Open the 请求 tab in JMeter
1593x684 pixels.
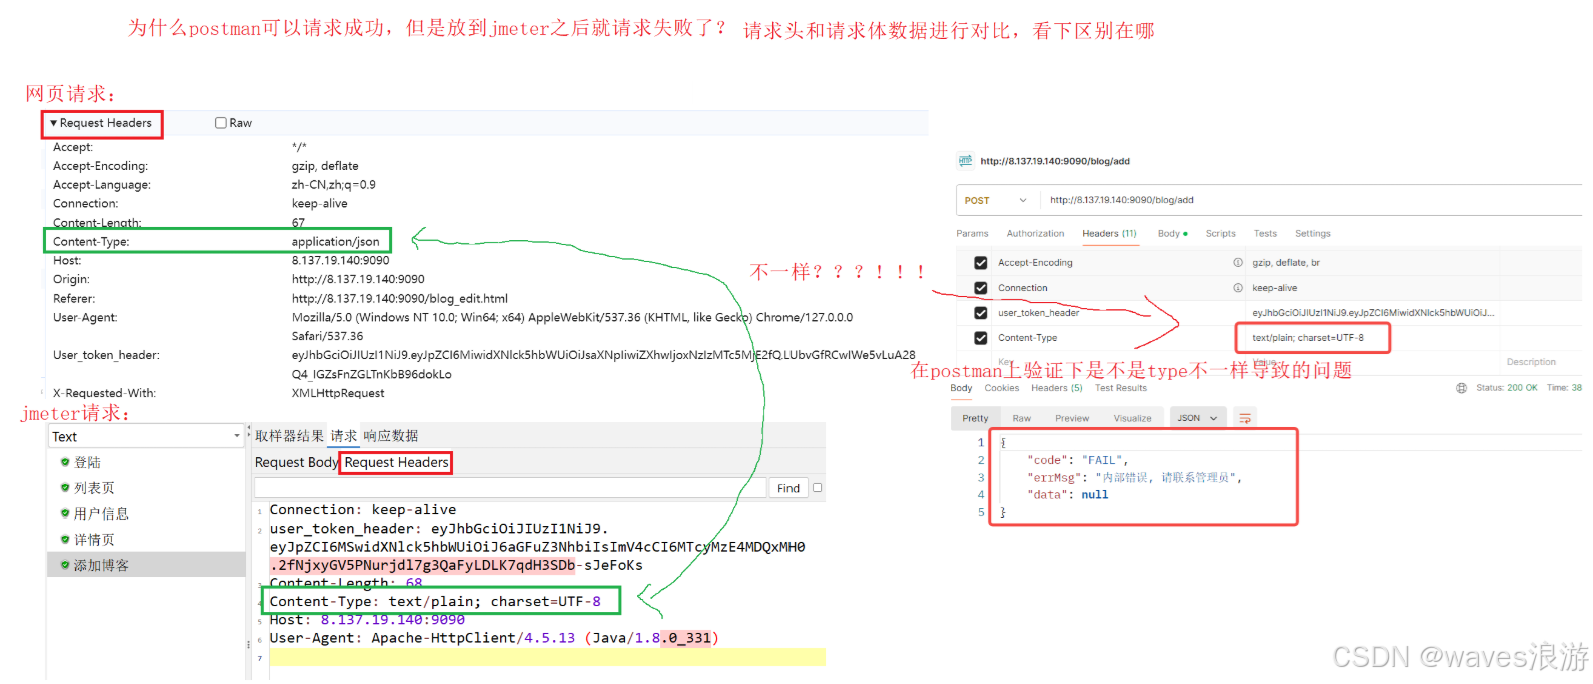344,436
